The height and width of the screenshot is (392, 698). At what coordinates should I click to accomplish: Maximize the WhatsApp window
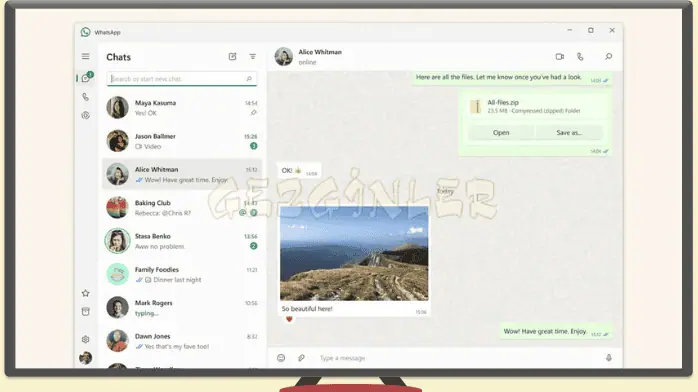pos(591,30)
